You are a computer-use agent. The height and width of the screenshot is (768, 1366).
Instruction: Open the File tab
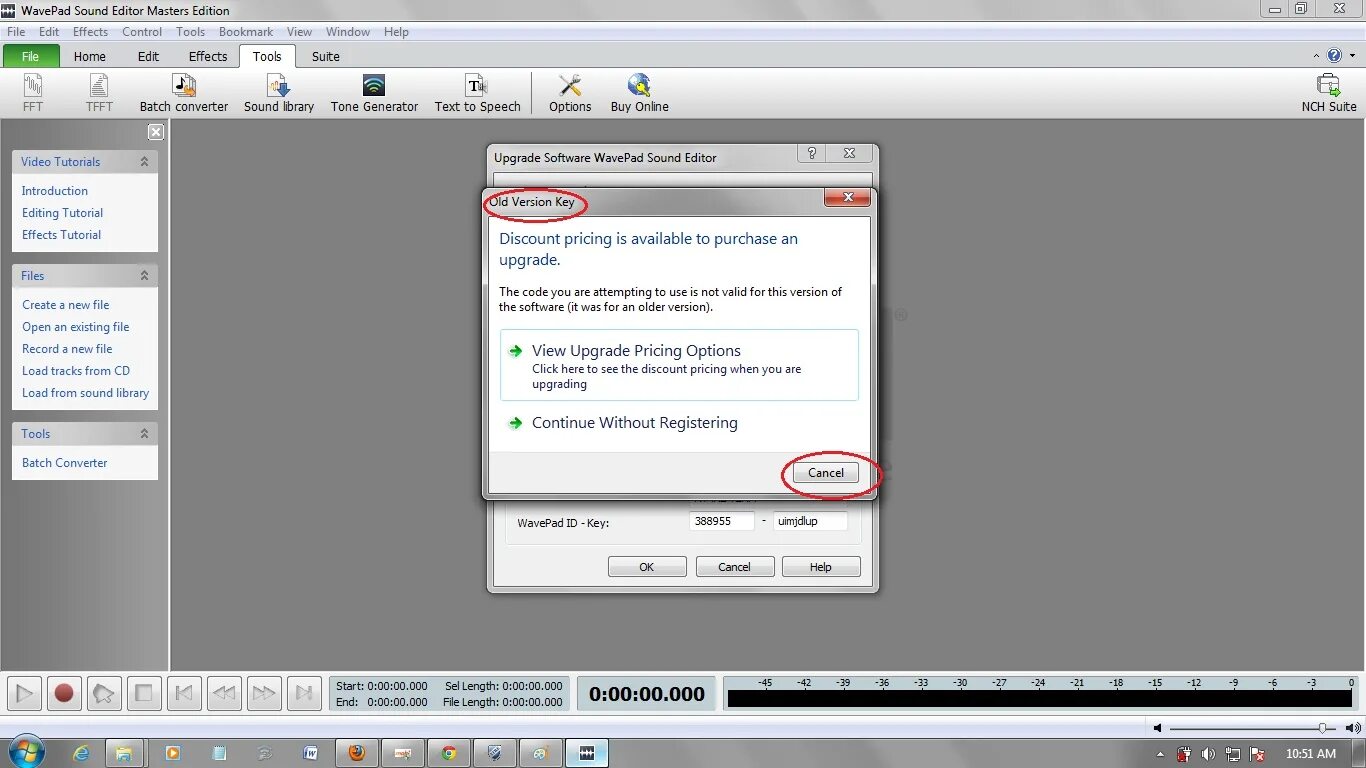pos(31,56)
